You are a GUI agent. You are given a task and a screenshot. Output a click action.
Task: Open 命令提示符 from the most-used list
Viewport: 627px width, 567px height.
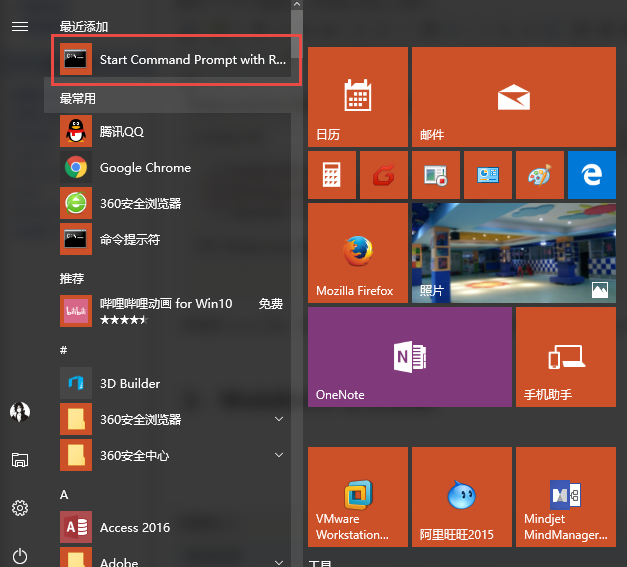pos(175,239)
